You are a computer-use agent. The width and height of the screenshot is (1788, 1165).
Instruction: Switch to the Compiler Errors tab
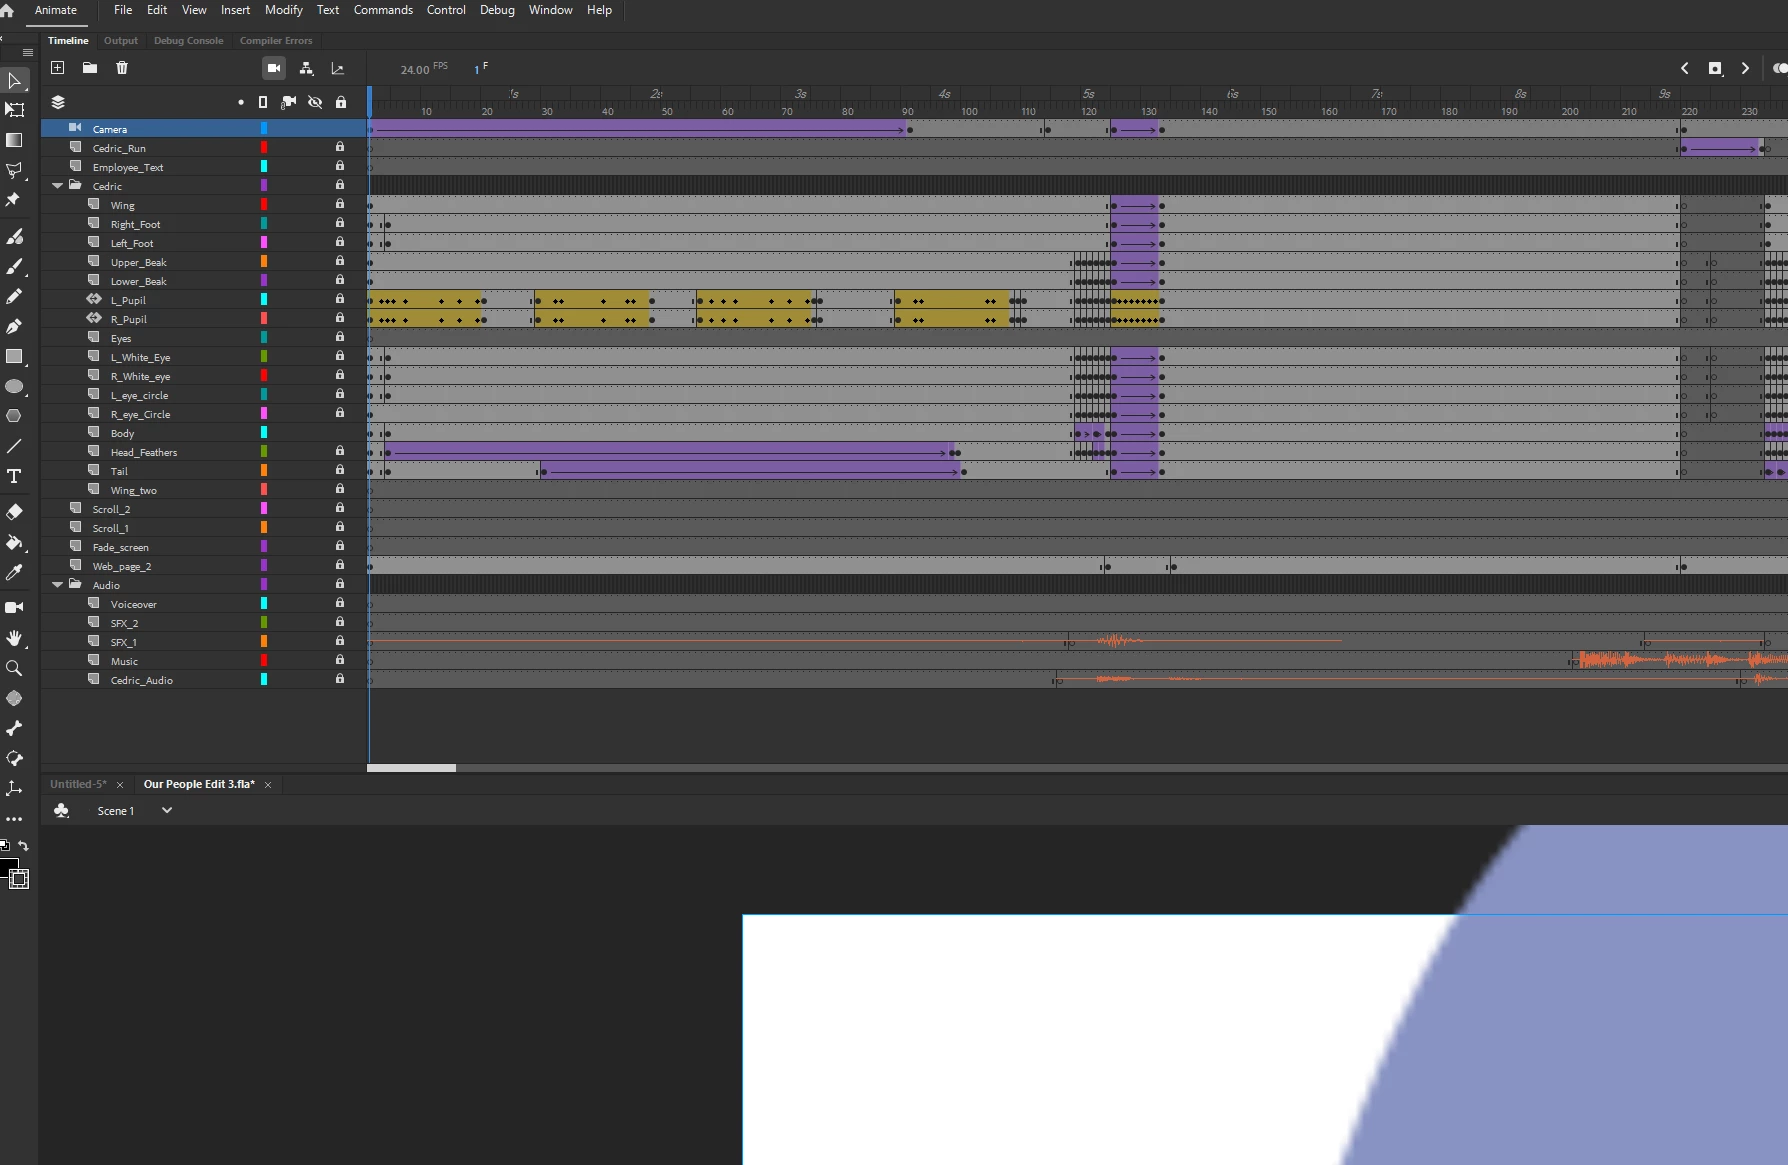[x=276, y=41]
